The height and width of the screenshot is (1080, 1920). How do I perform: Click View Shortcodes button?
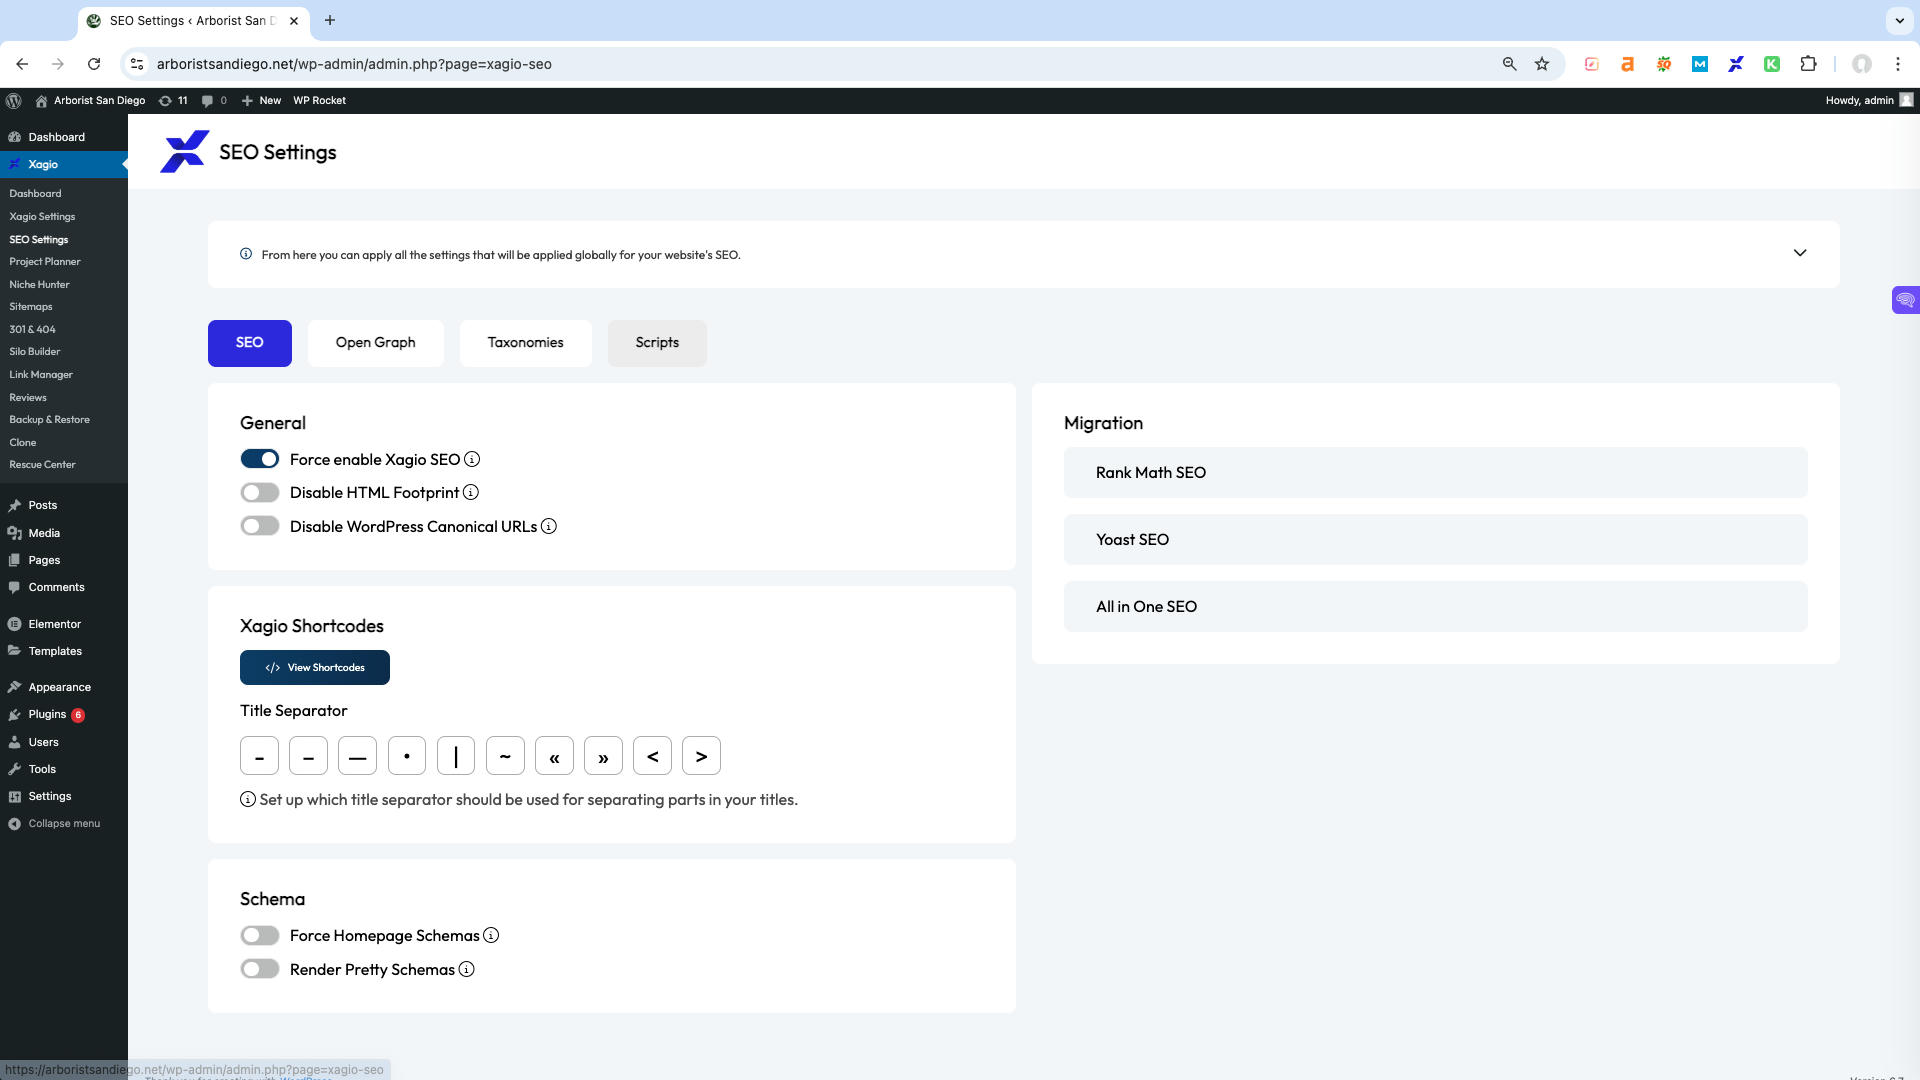pyautogui.click(x=315, y=668)
